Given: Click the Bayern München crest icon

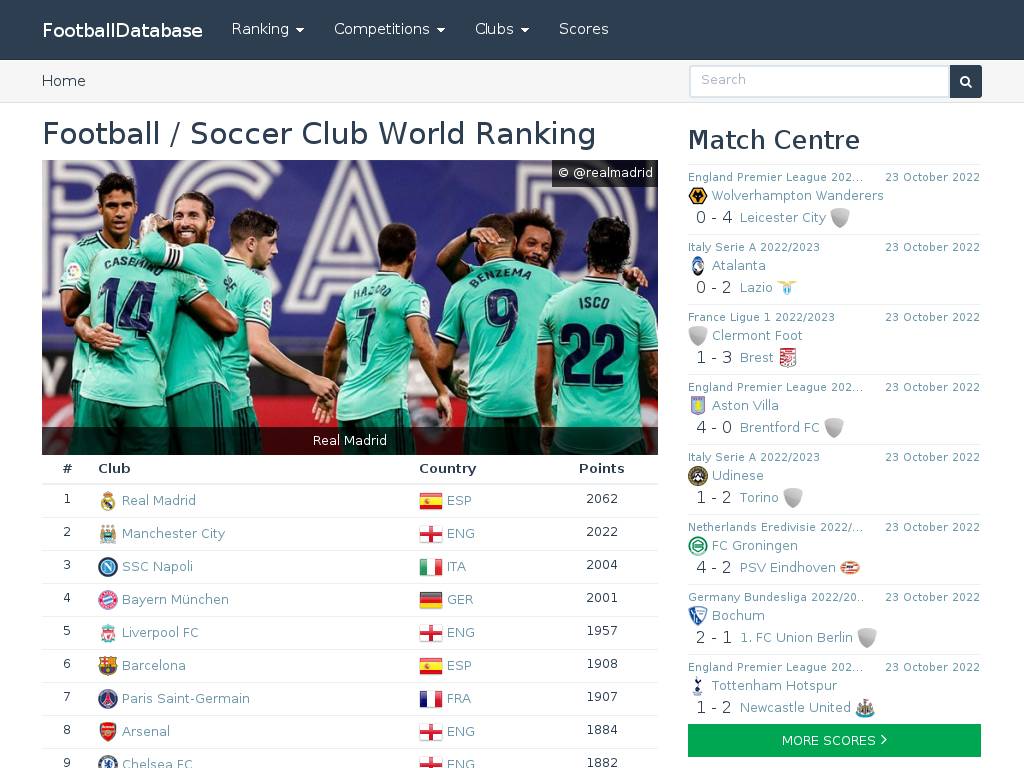Looking at the screenshot, I should pos(108,600).
